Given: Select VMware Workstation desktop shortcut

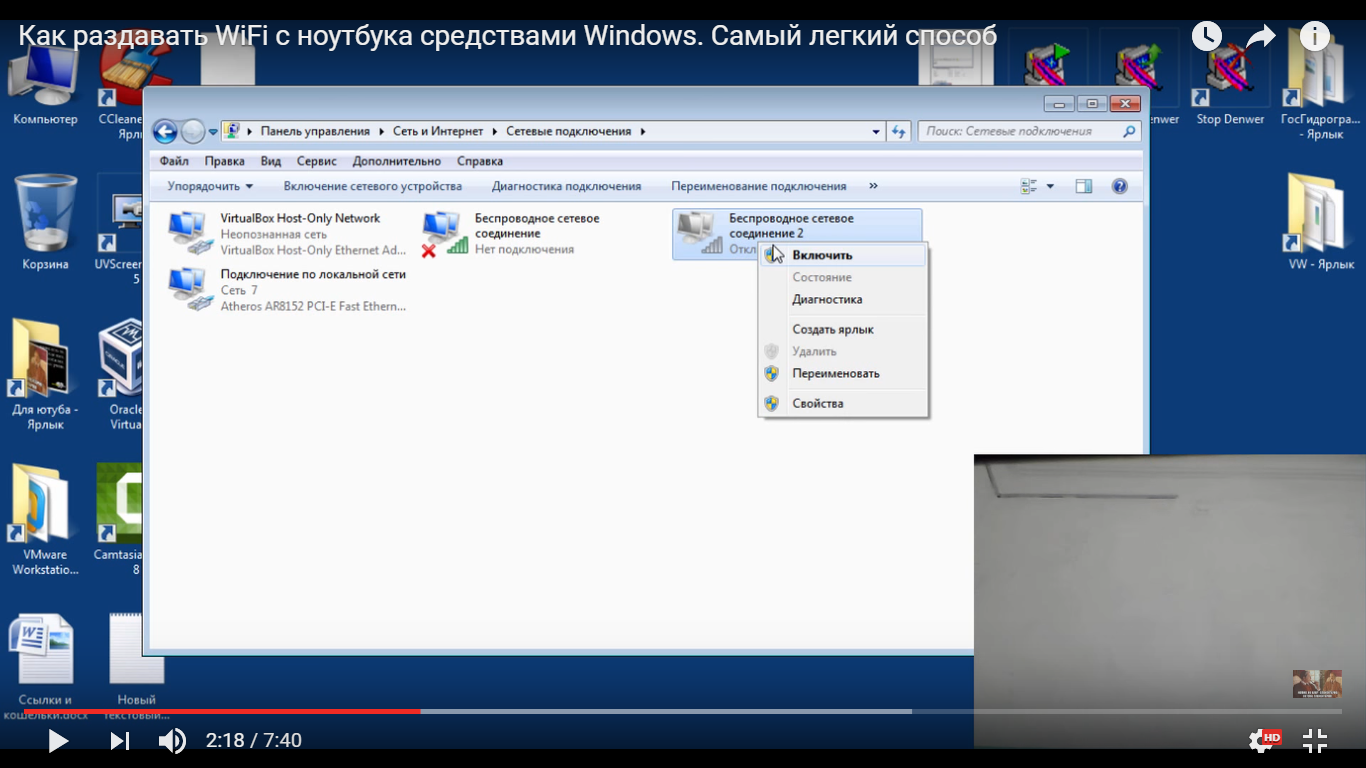Looking at the screenshot, I should coord(45,520).
